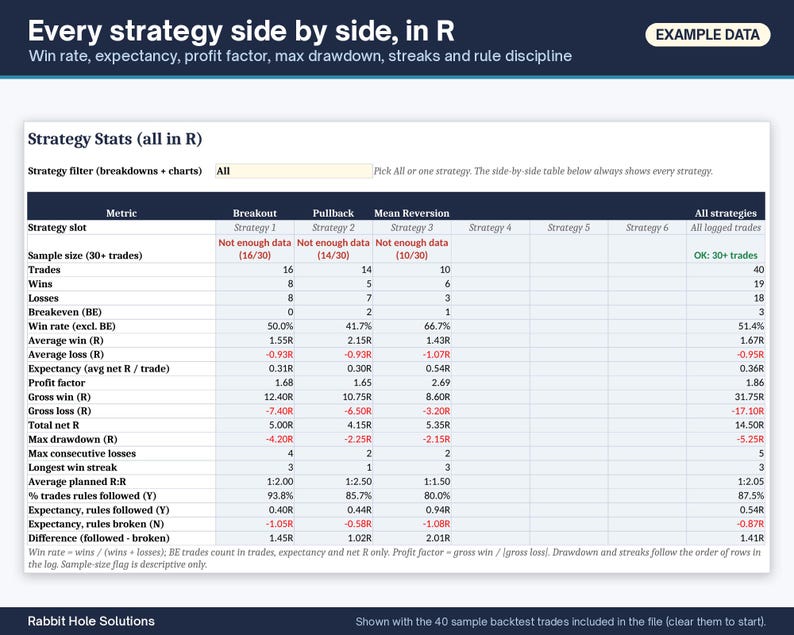The height and width of the screenshot is (635, 794).
Task: Click Mean Reversion average loss -1.07R
Action: click(436, 354)
